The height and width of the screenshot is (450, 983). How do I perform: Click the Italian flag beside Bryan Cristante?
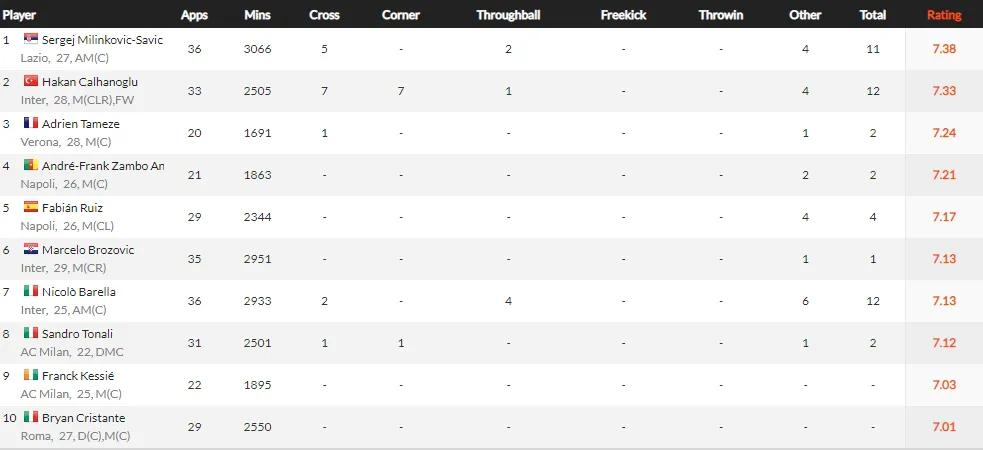pos(30,417)
